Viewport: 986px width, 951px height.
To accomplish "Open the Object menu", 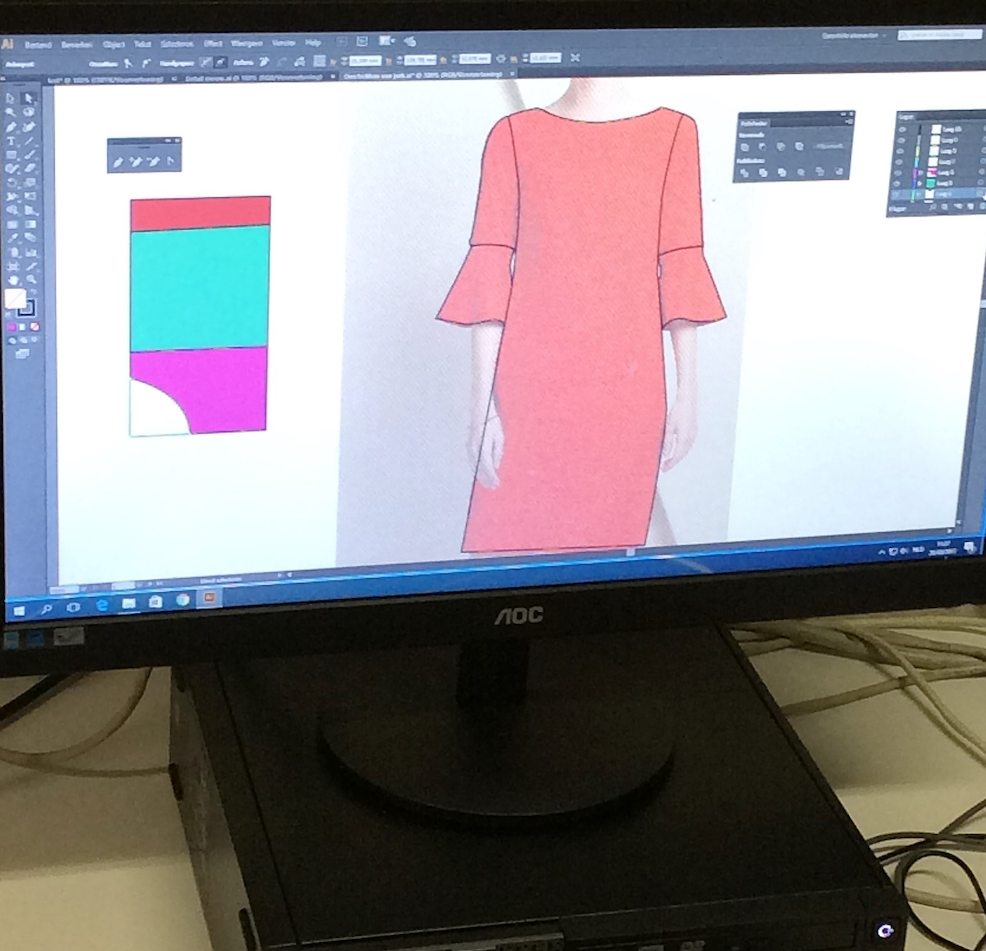I will [x=113, y=44].
